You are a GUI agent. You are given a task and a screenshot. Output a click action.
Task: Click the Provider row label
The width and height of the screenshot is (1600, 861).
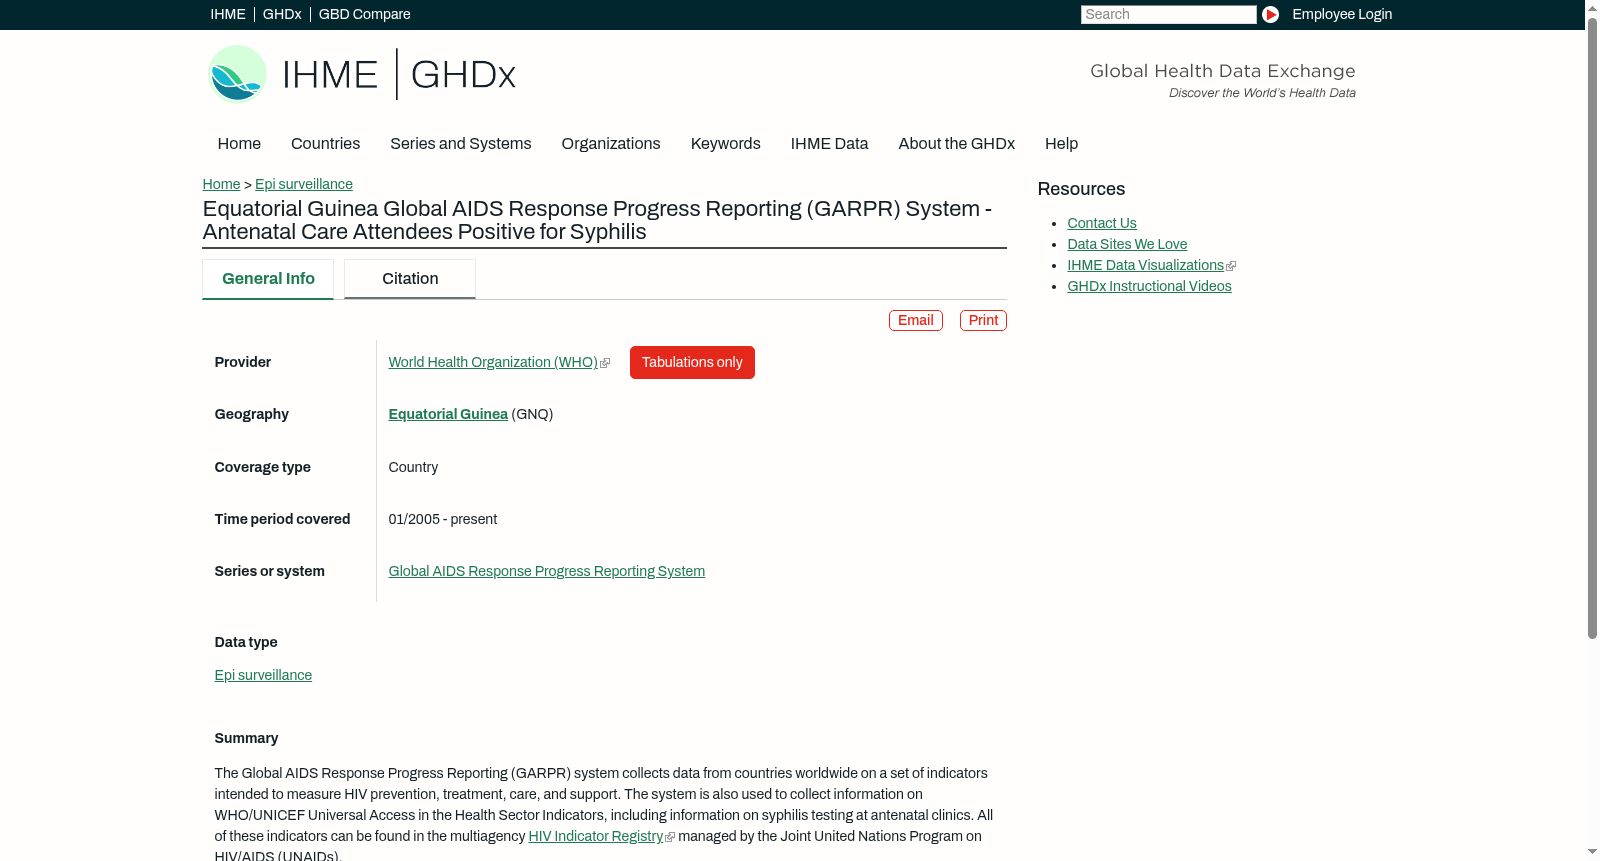(242, 362)
